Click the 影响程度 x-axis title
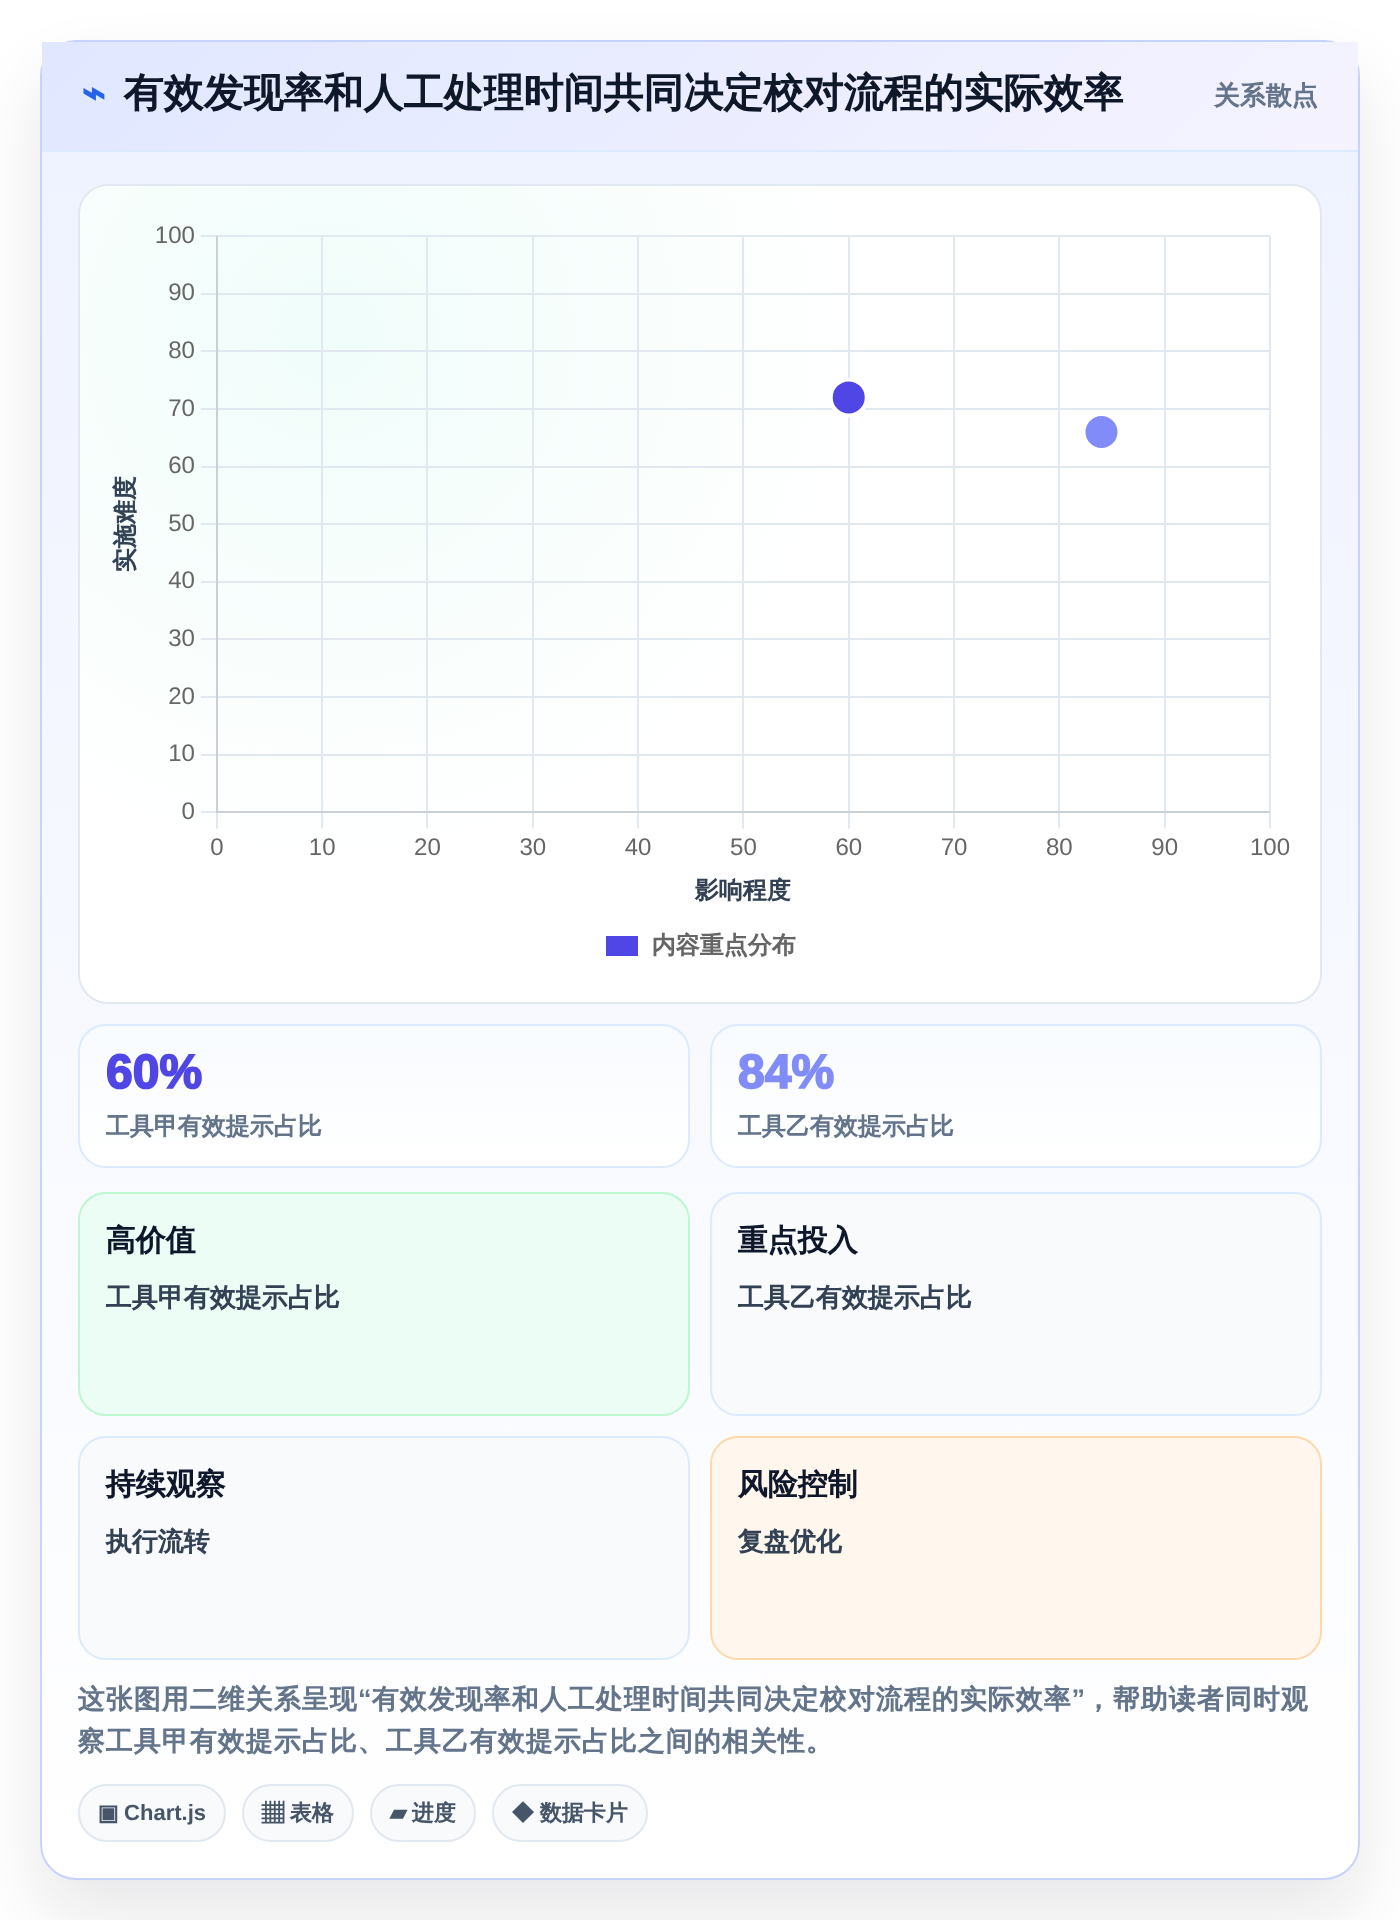This screenshot has height=1920, width=1400. (x=743, y=890)
